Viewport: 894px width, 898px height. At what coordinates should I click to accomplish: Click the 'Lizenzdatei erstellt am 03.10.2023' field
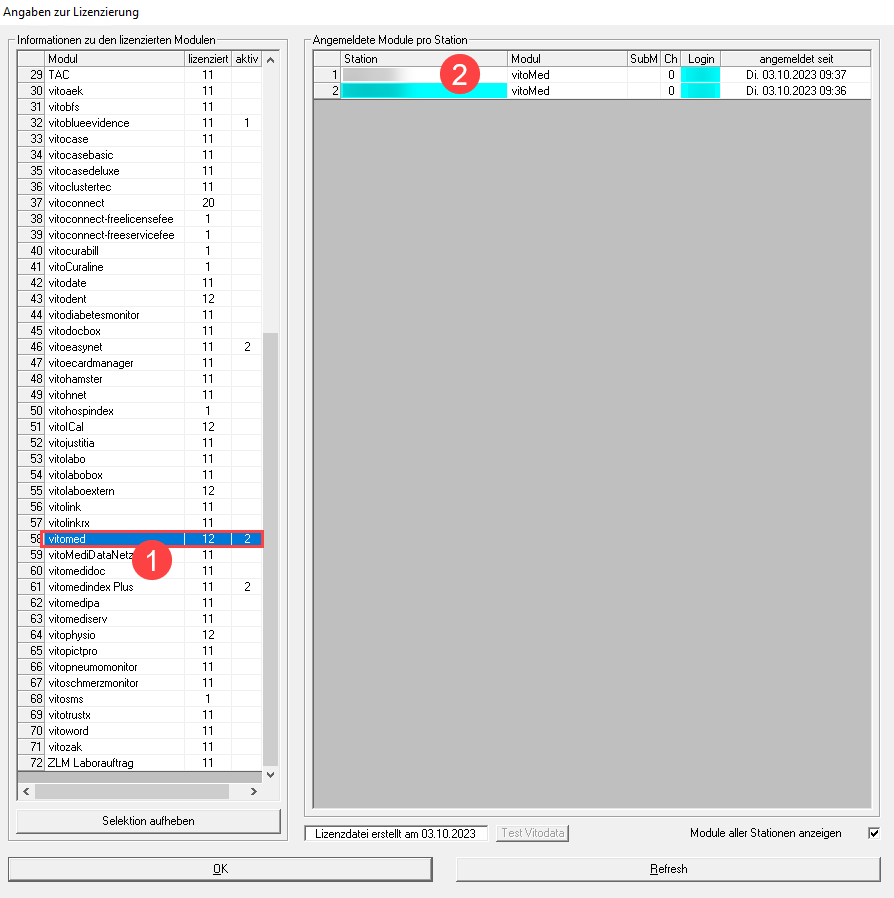coord(396,833)
